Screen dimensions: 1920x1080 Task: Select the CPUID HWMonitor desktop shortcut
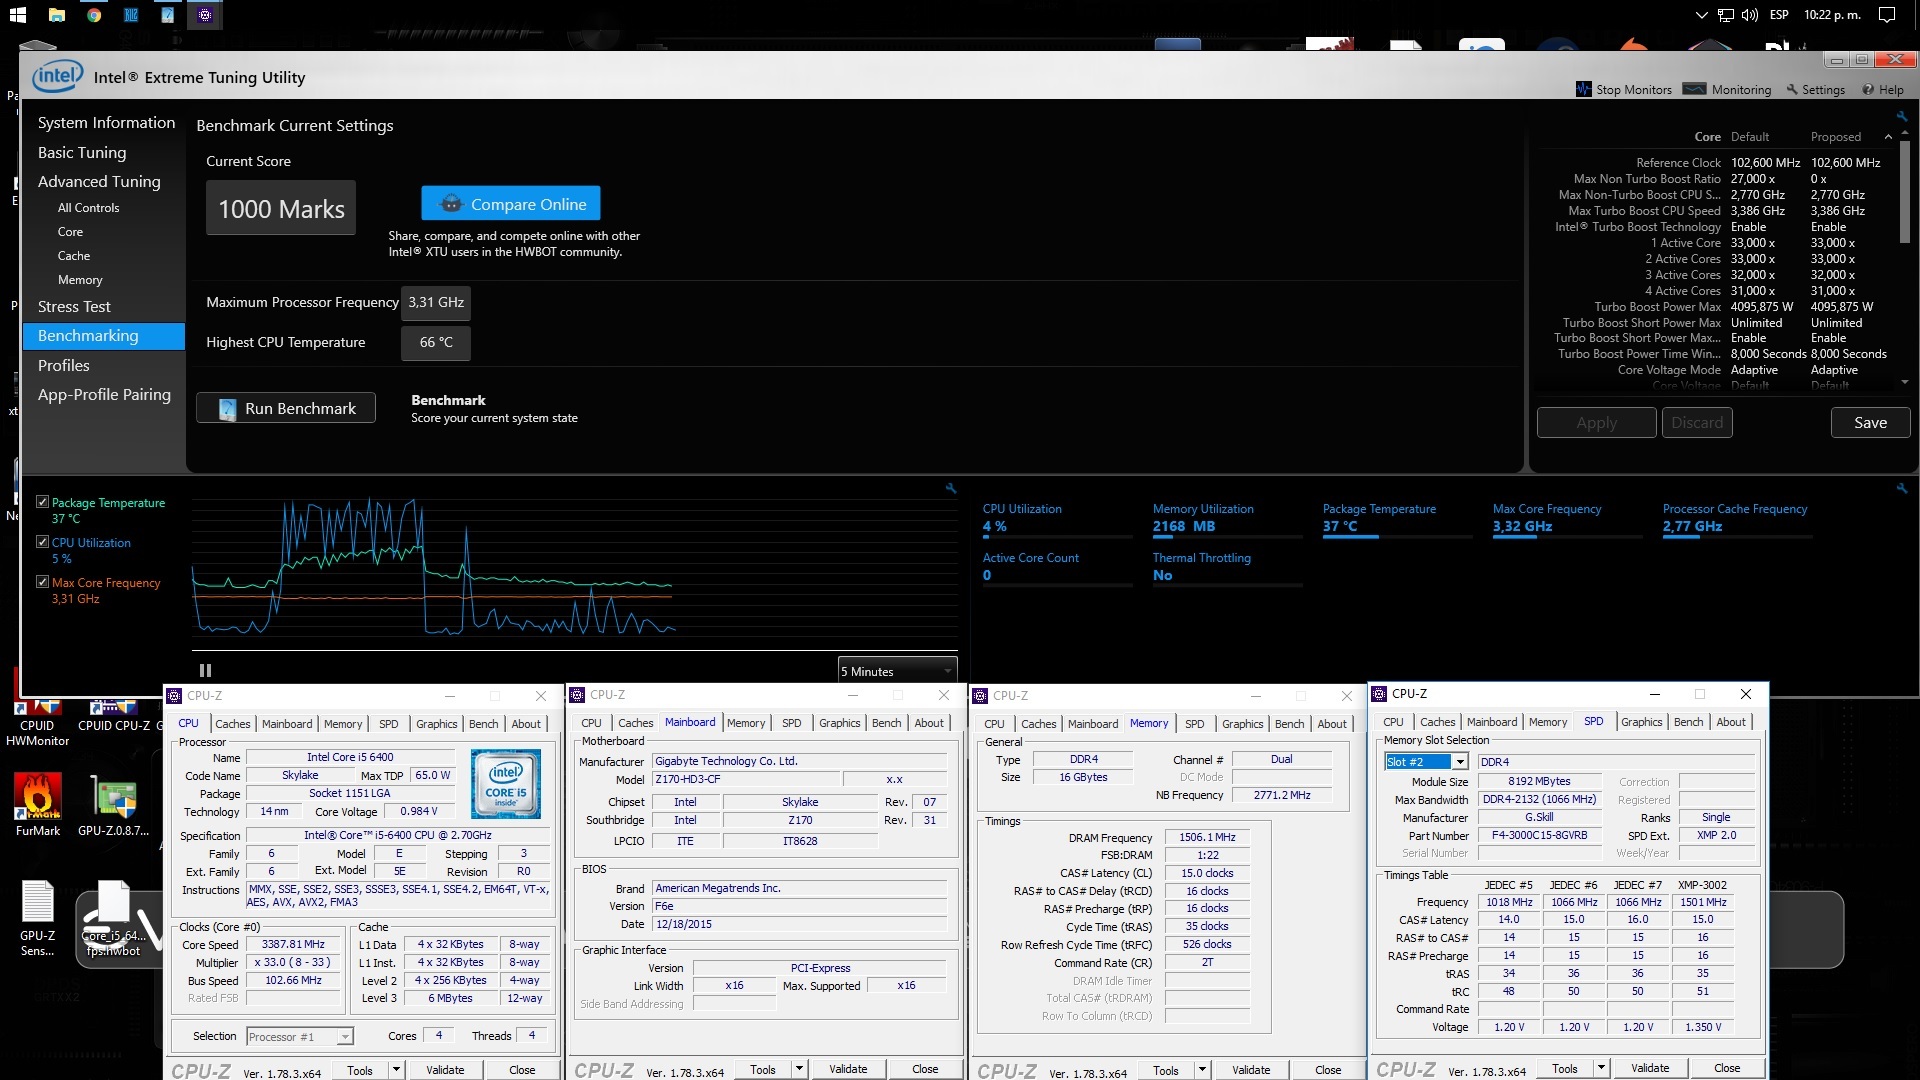click(x=37, y=722)
